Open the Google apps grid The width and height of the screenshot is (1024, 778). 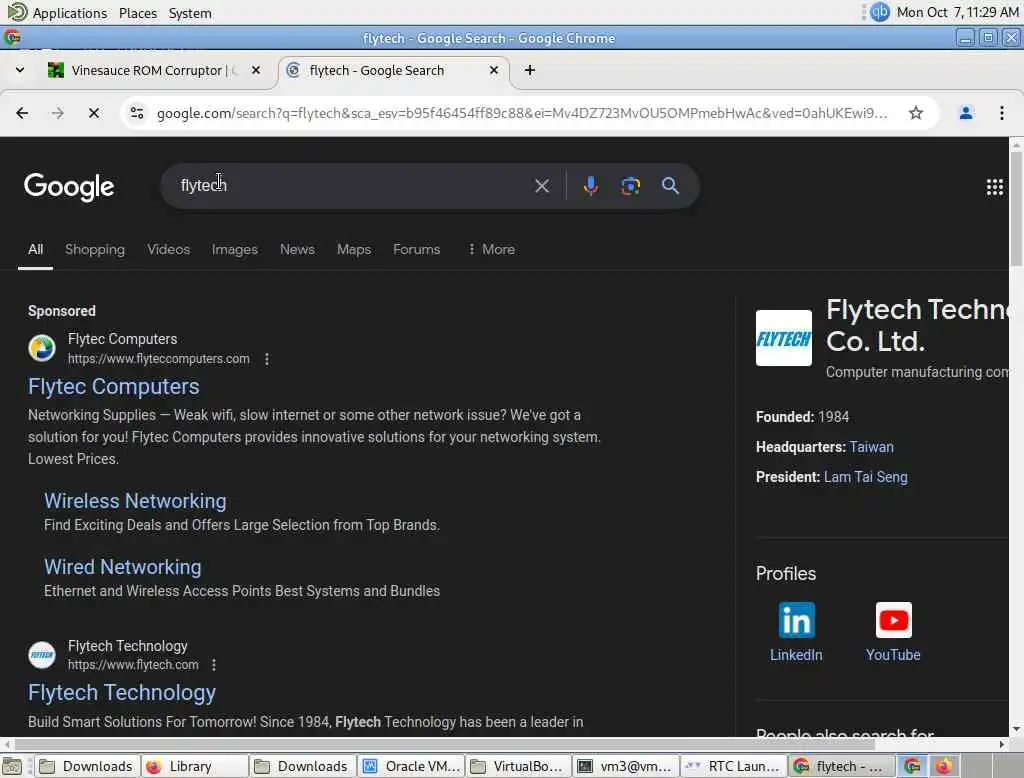pyautogui.click(x=995, y=187)
